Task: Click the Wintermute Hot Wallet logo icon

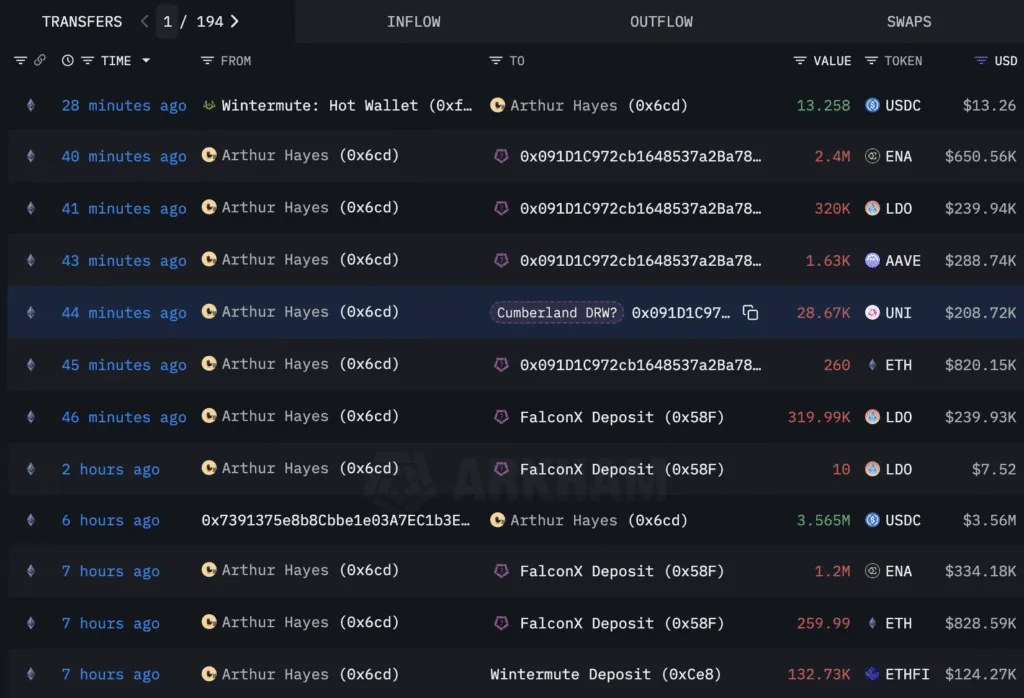Action: [x=209, y=105]
